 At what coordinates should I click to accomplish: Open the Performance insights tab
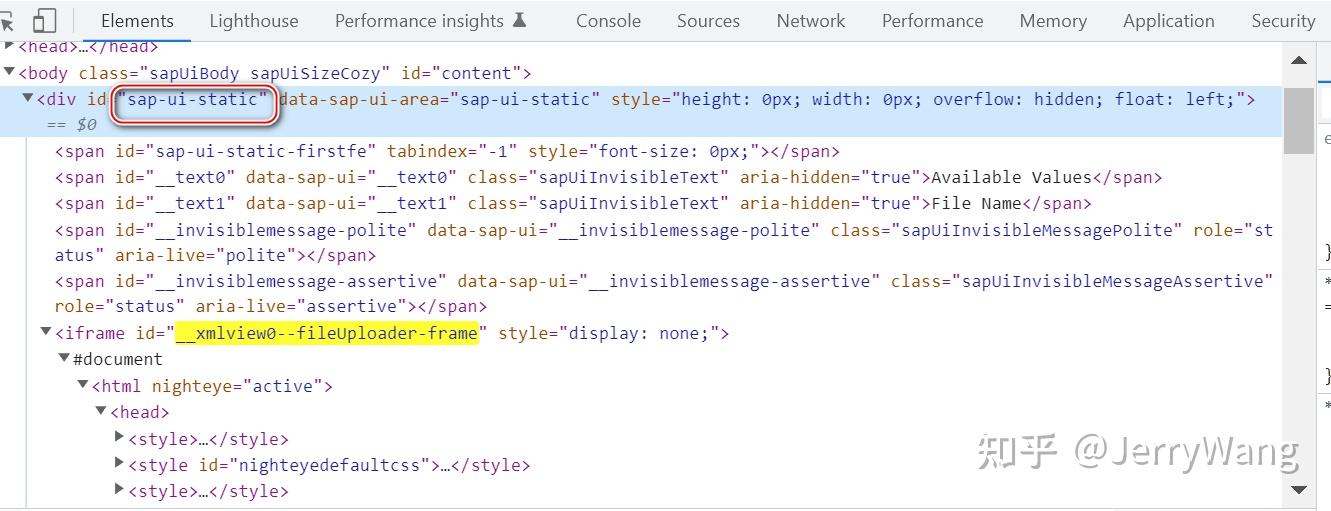coord(431,20)
